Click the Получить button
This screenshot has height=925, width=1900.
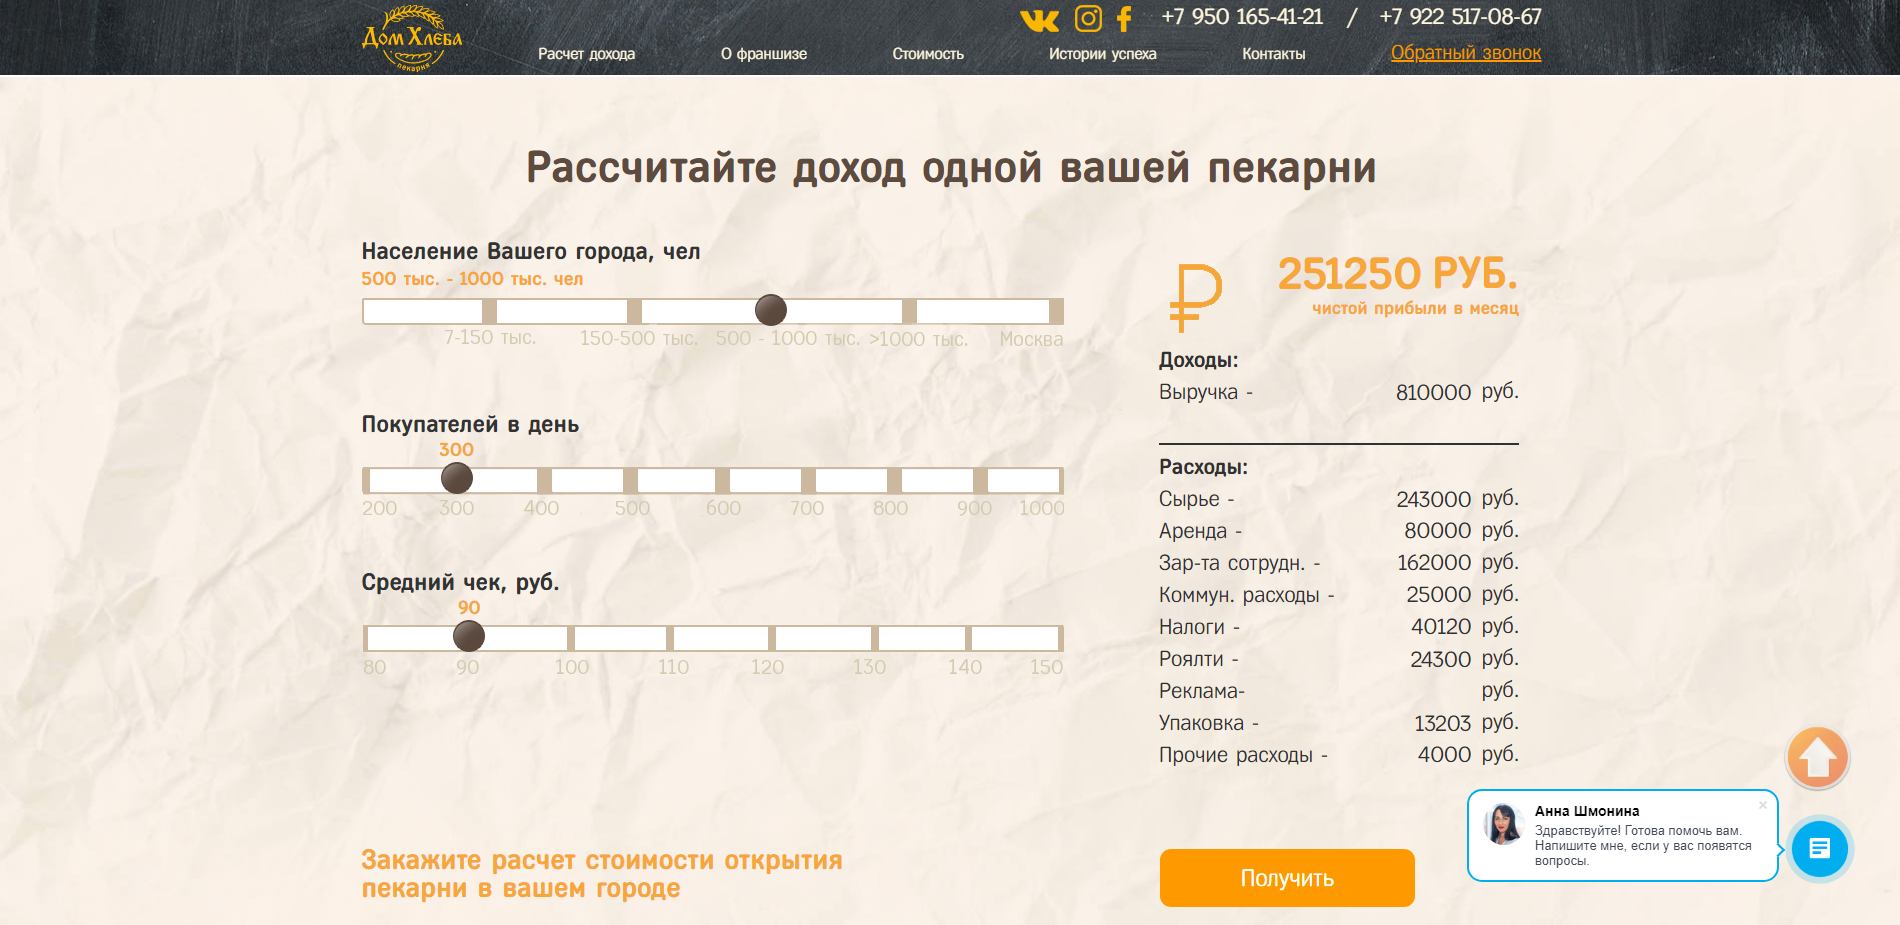(1287, 878)
